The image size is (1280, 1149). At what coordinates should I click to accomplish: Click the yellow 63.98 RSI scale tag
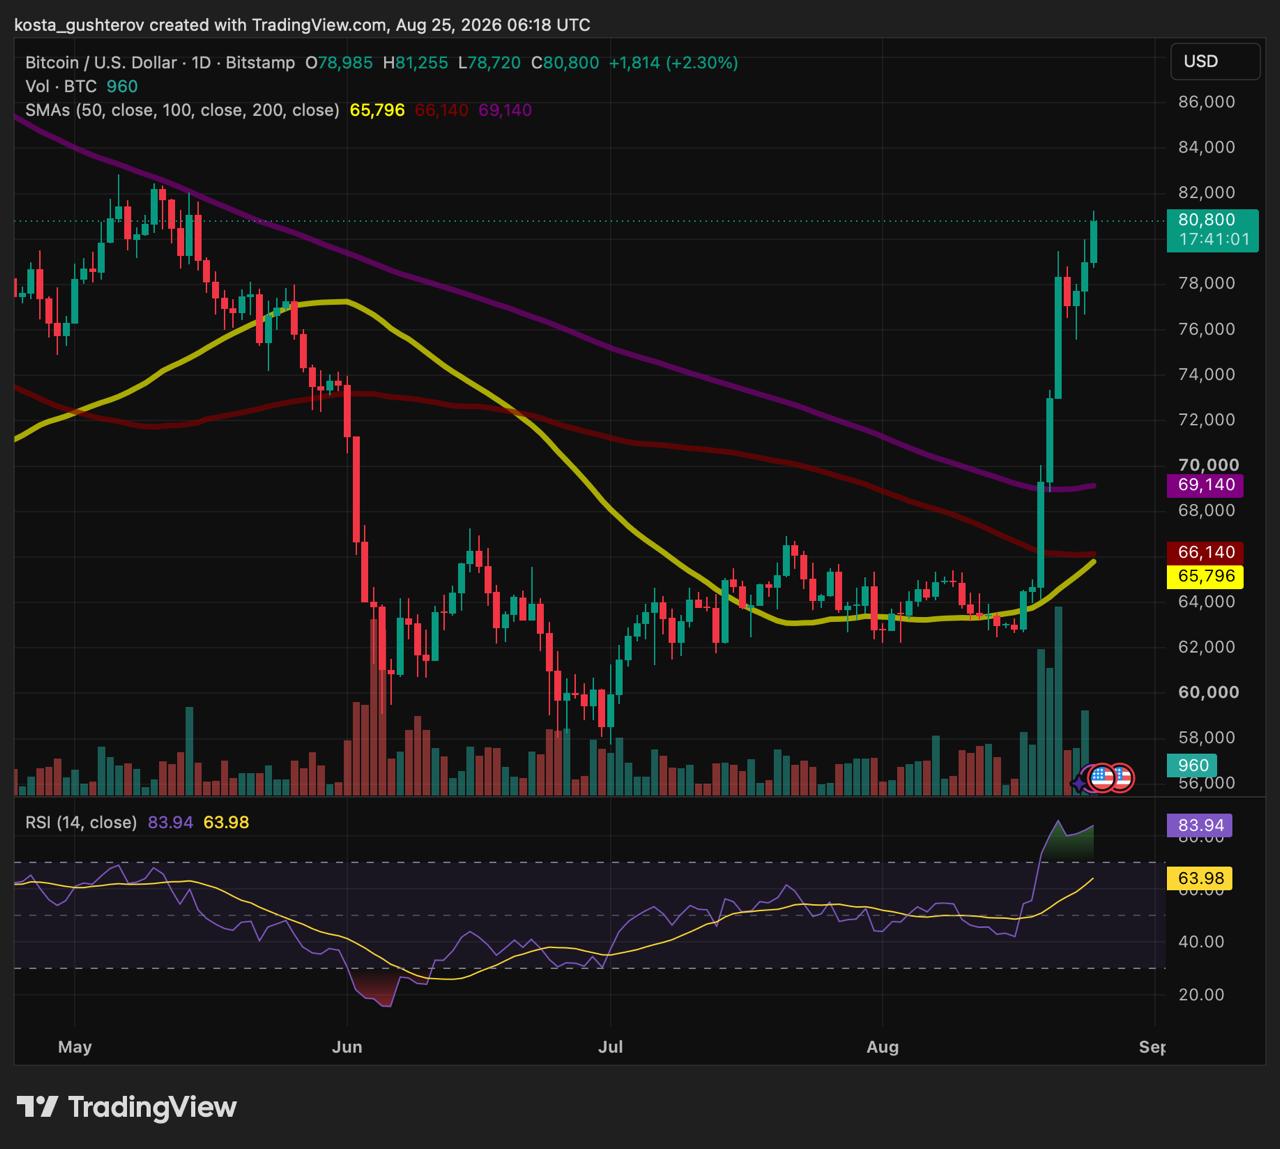click(1200, 879)
